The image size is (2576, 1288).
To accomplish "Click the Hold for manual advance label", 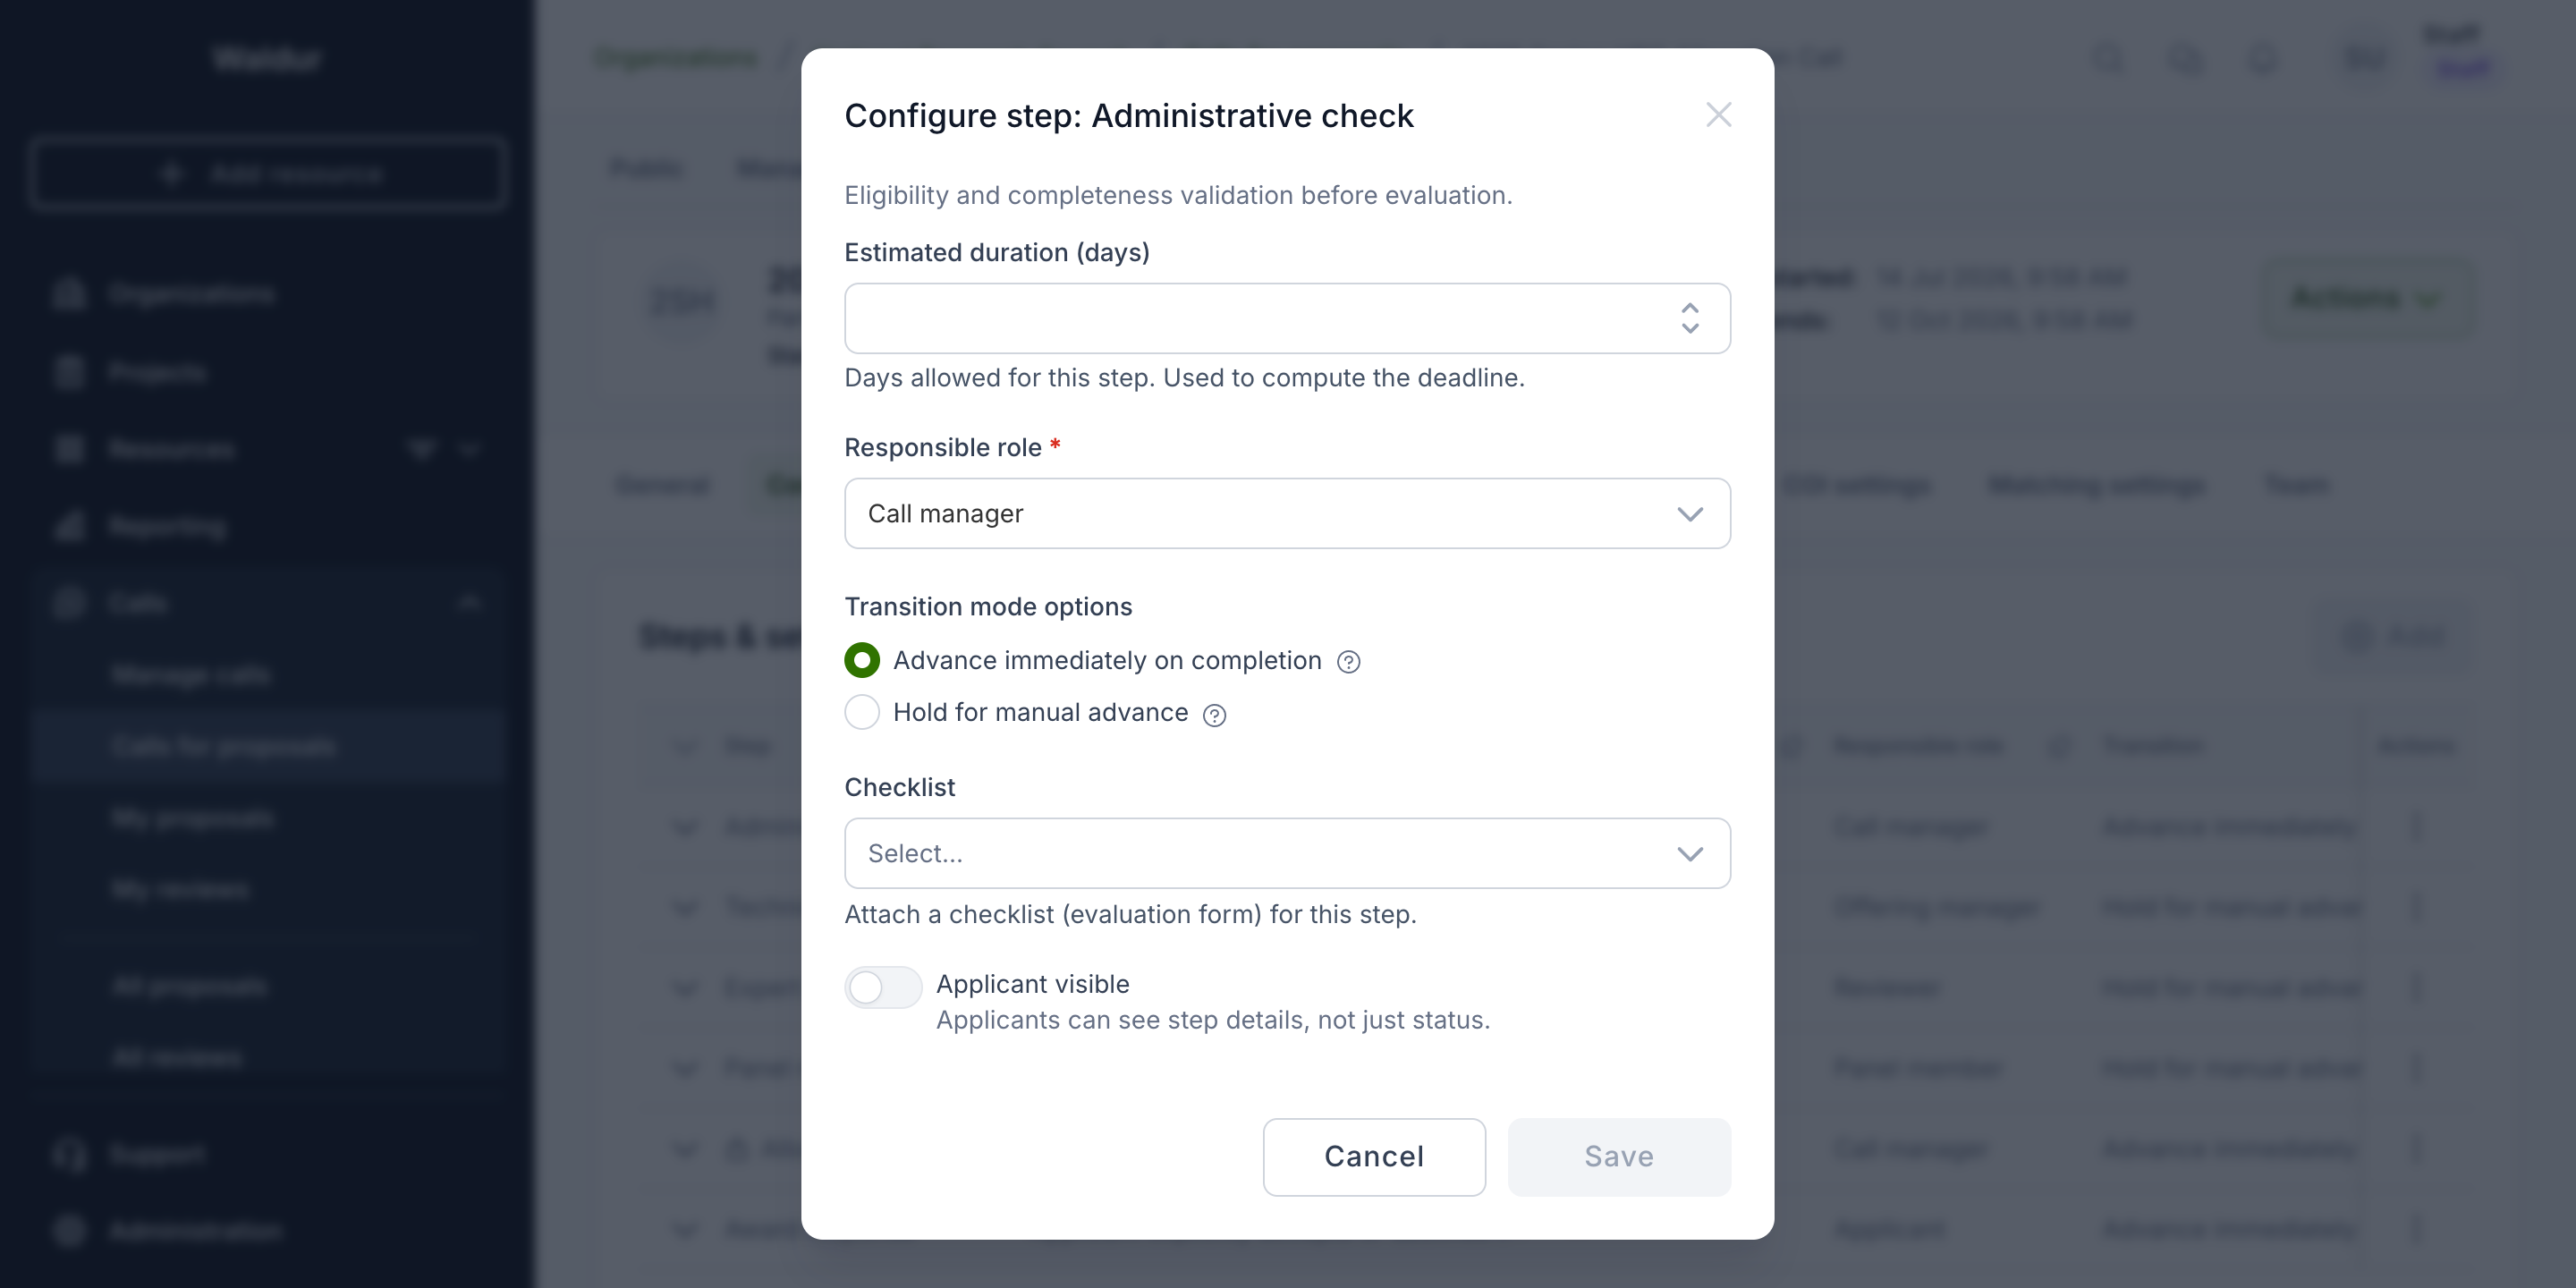I will coord(1040,712).
